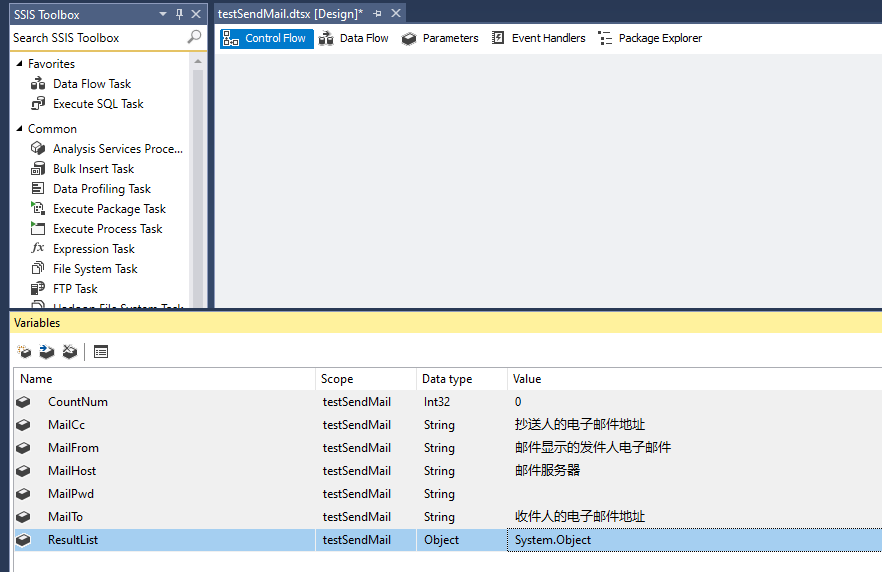Select the Execute Process Task icon
This screenshot has height=572, width=882.
(x=38, y=228)
